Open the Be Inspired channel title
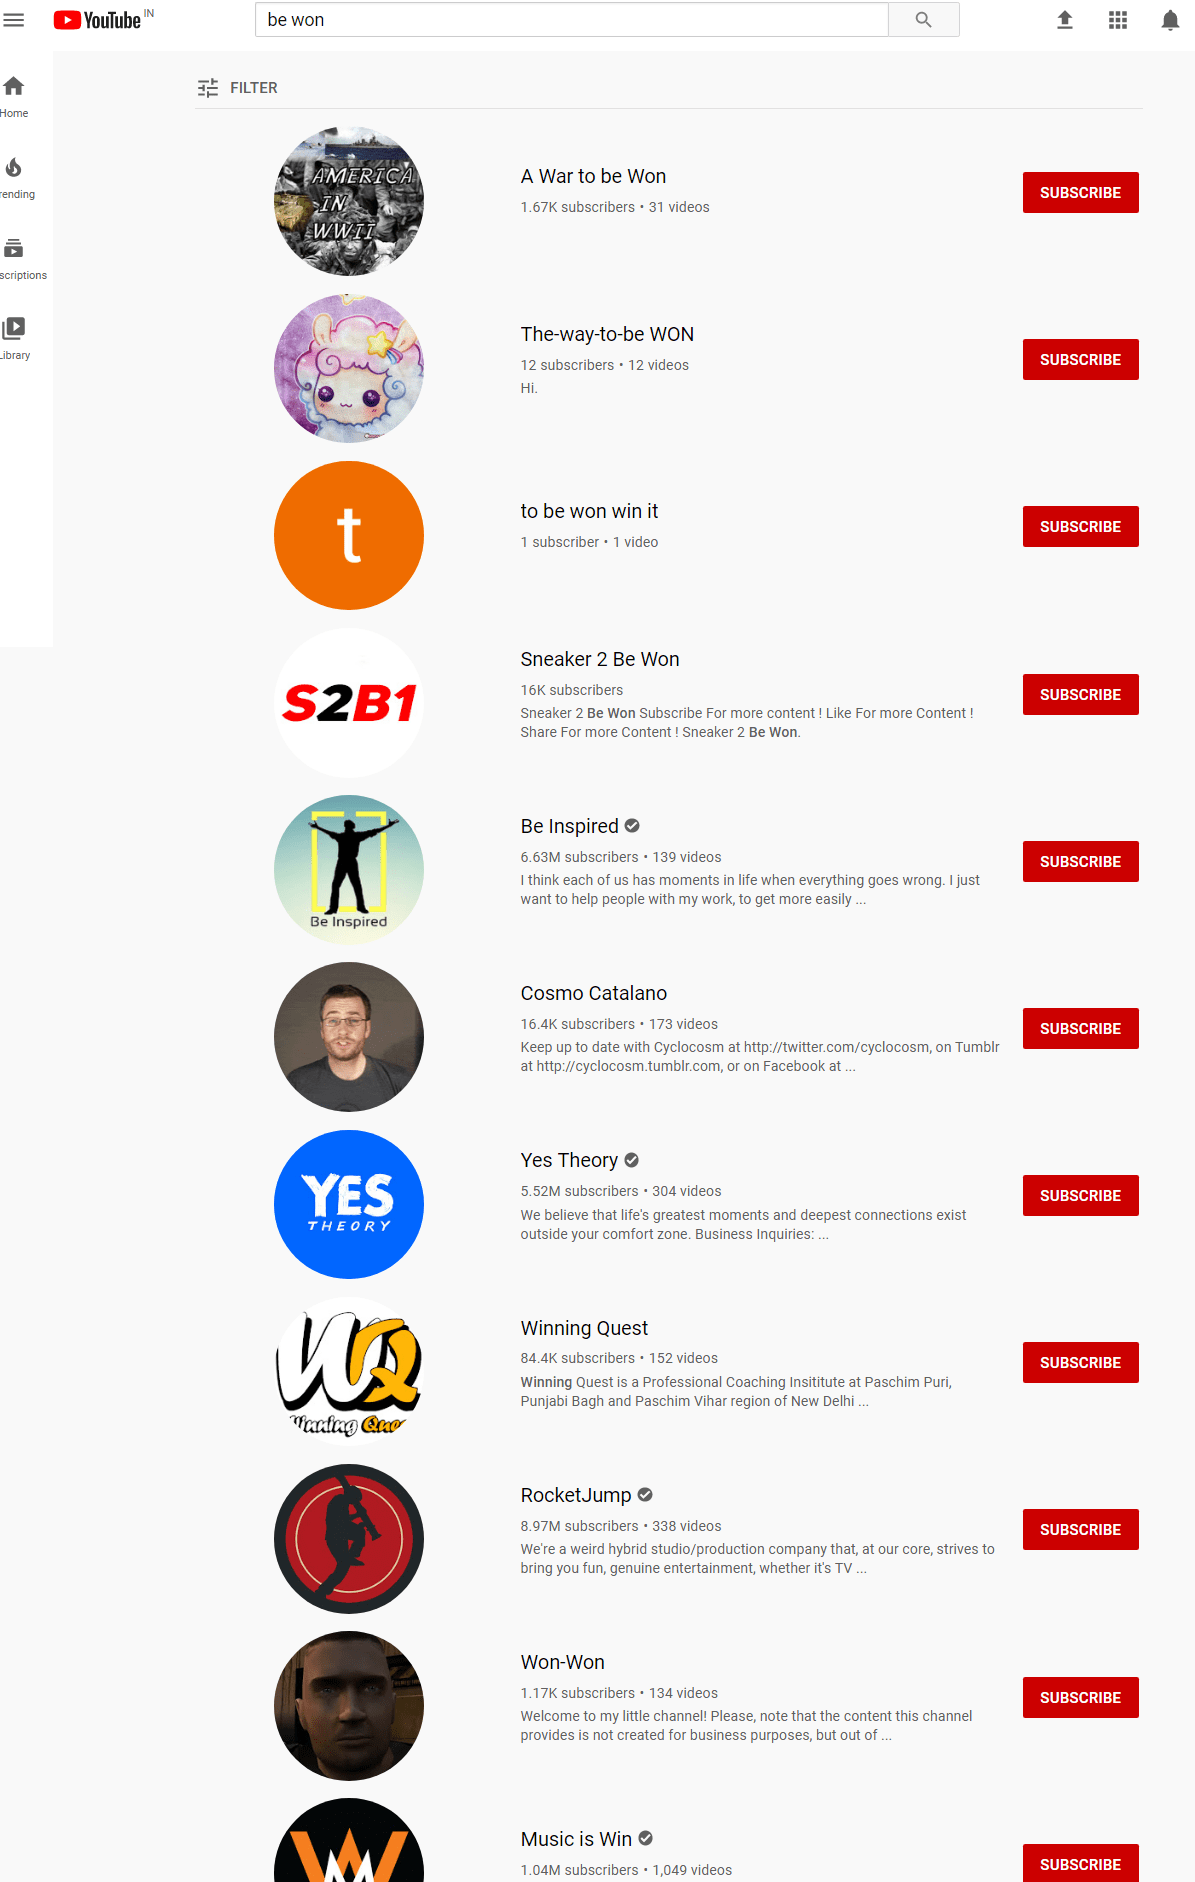 pos(569,826)
